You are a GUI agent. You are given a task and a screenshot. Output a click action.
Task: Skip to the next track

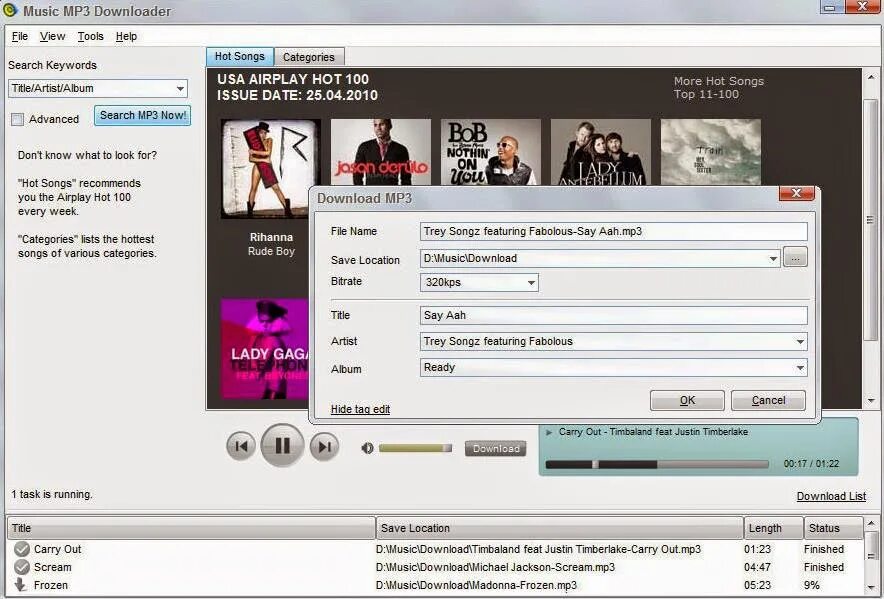(x=323, y=446)
